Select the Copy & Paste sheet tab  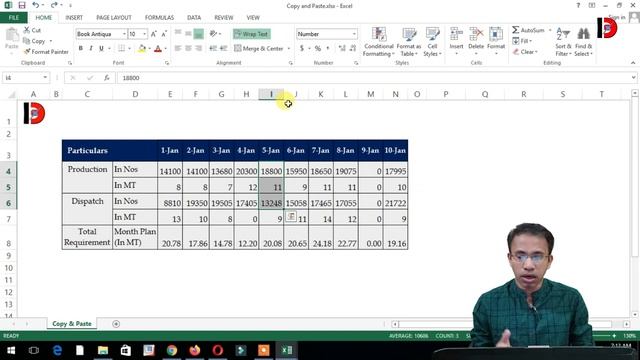point(72,324)
